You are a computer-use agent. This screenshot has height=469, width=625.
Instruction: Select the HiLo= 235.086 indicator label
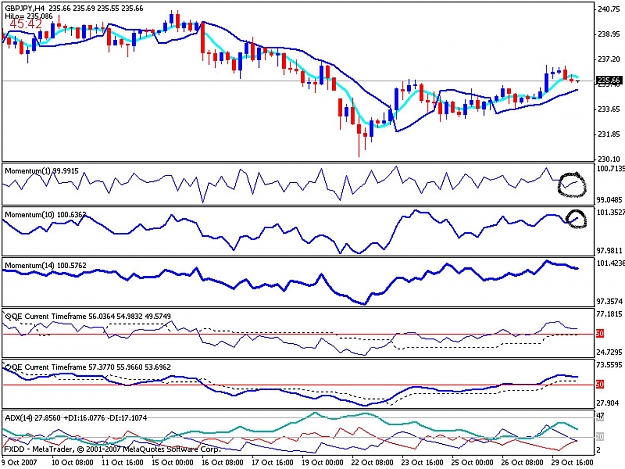pyautogui.click(x=29, y=16)
